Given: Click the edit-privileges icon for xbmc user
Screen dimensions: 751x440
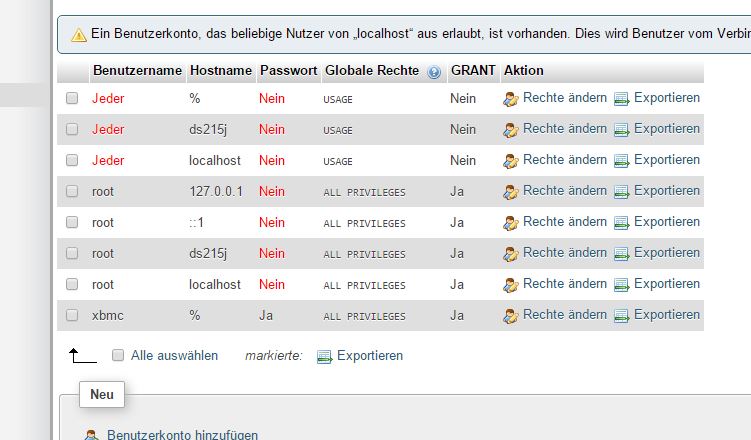Looking at the screenshot, I should 511,316.
